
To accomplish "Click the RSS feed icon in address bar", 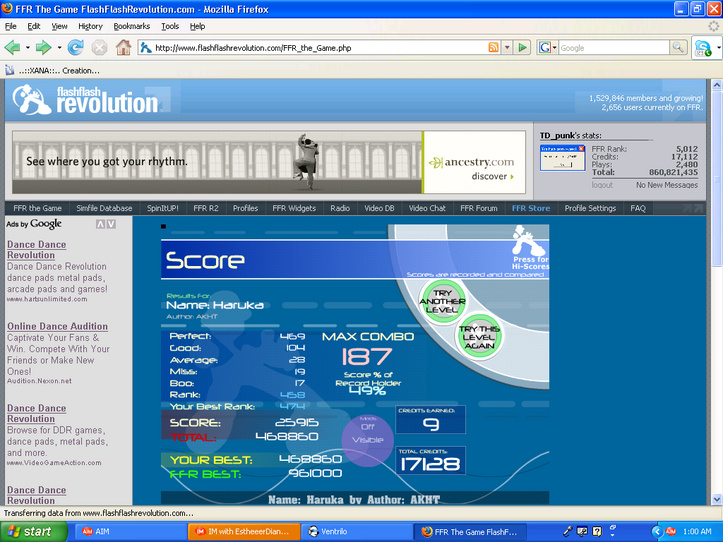I will (493, 48).
